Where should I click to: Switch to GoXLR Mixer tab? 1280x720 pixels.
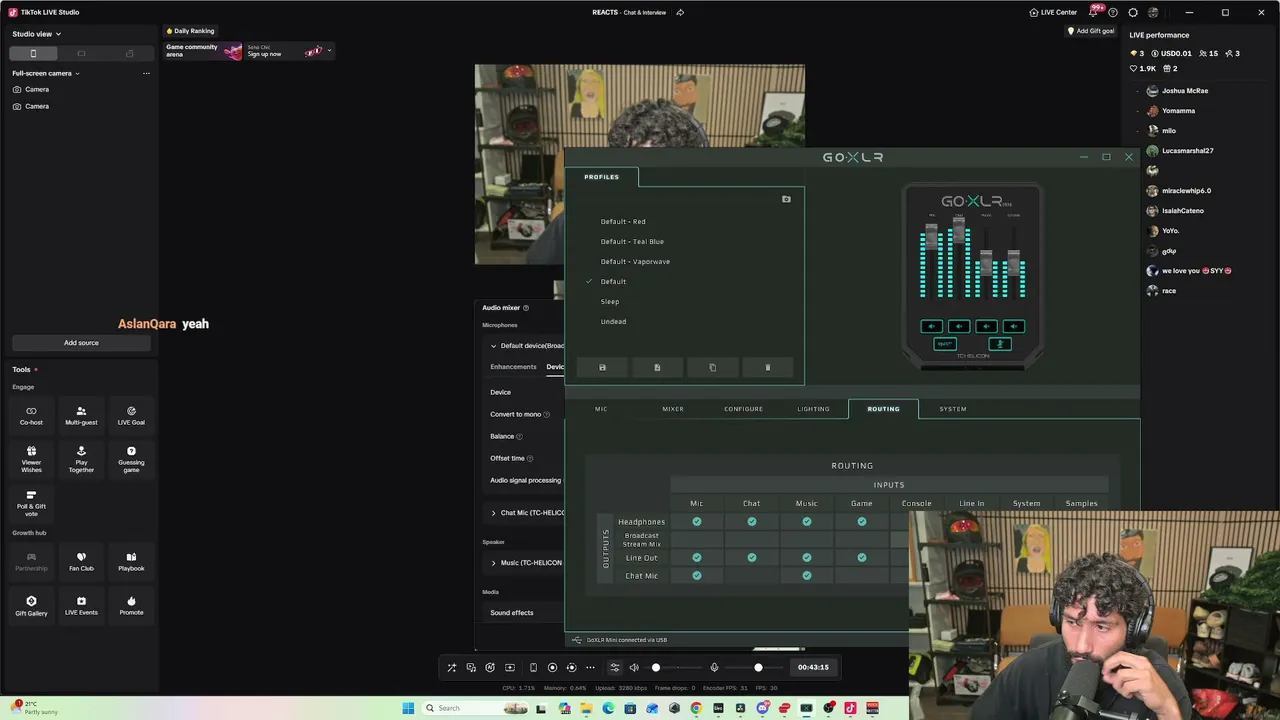coord(673,409)
